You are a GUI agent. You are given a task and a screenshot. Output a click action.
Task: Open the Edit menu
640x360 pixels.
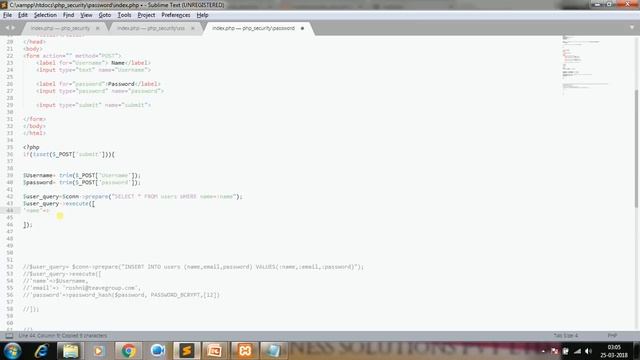(22, 15)
